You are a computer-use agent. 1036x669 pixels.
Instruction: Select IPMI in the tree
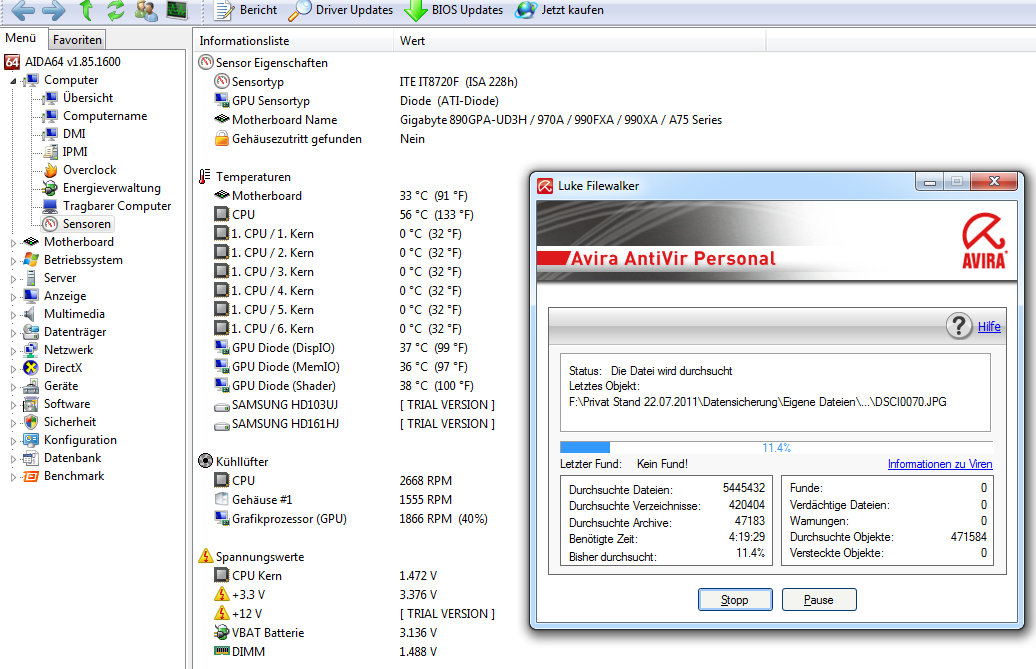[75, 152]
